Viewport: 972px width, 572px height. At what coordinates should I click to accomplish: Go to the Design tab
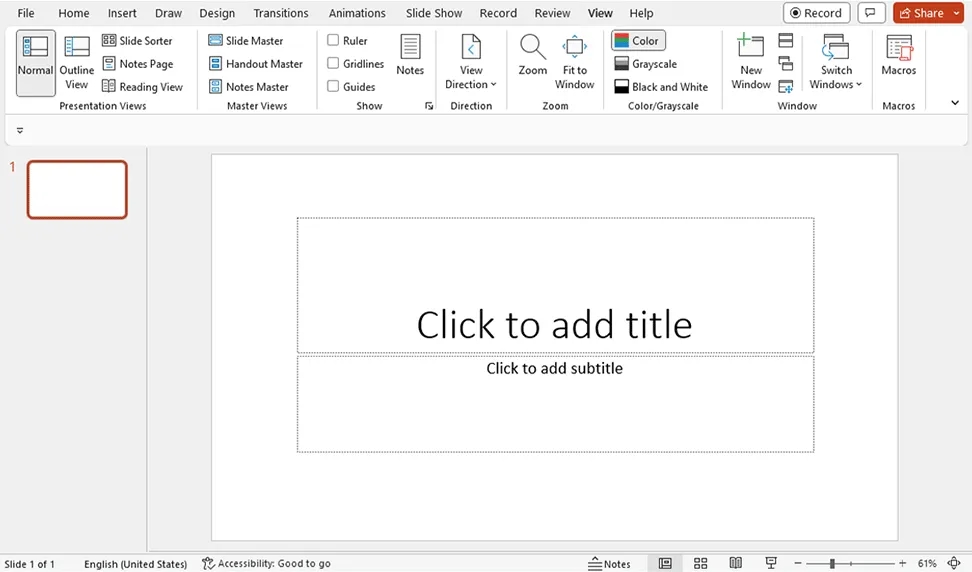point(217,13)
